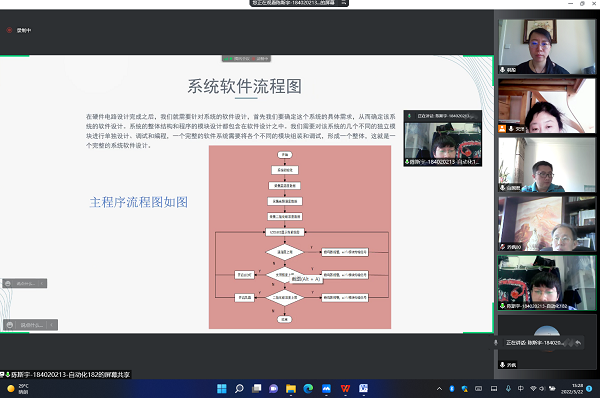Open the clock and date showing 15:28
600x398 pixels.
pos(572,389)
